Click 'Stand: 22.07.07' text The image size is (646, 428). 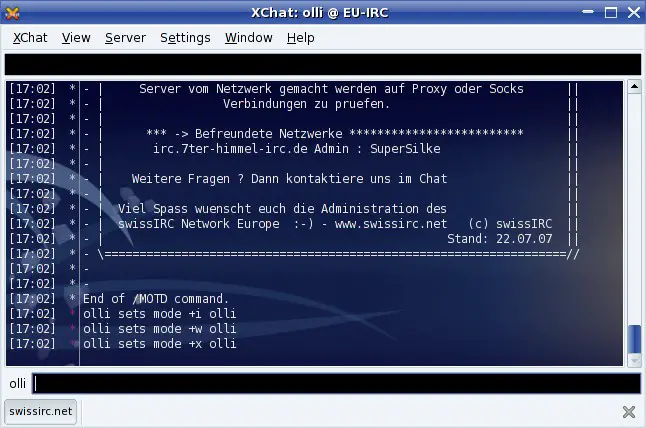click(499, 239)
